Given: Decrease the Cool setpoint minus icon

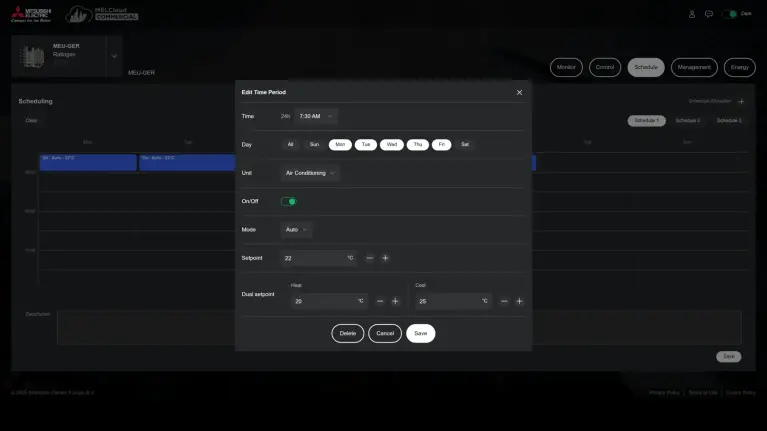Looking at the screenshot, I should click(504, 301).
